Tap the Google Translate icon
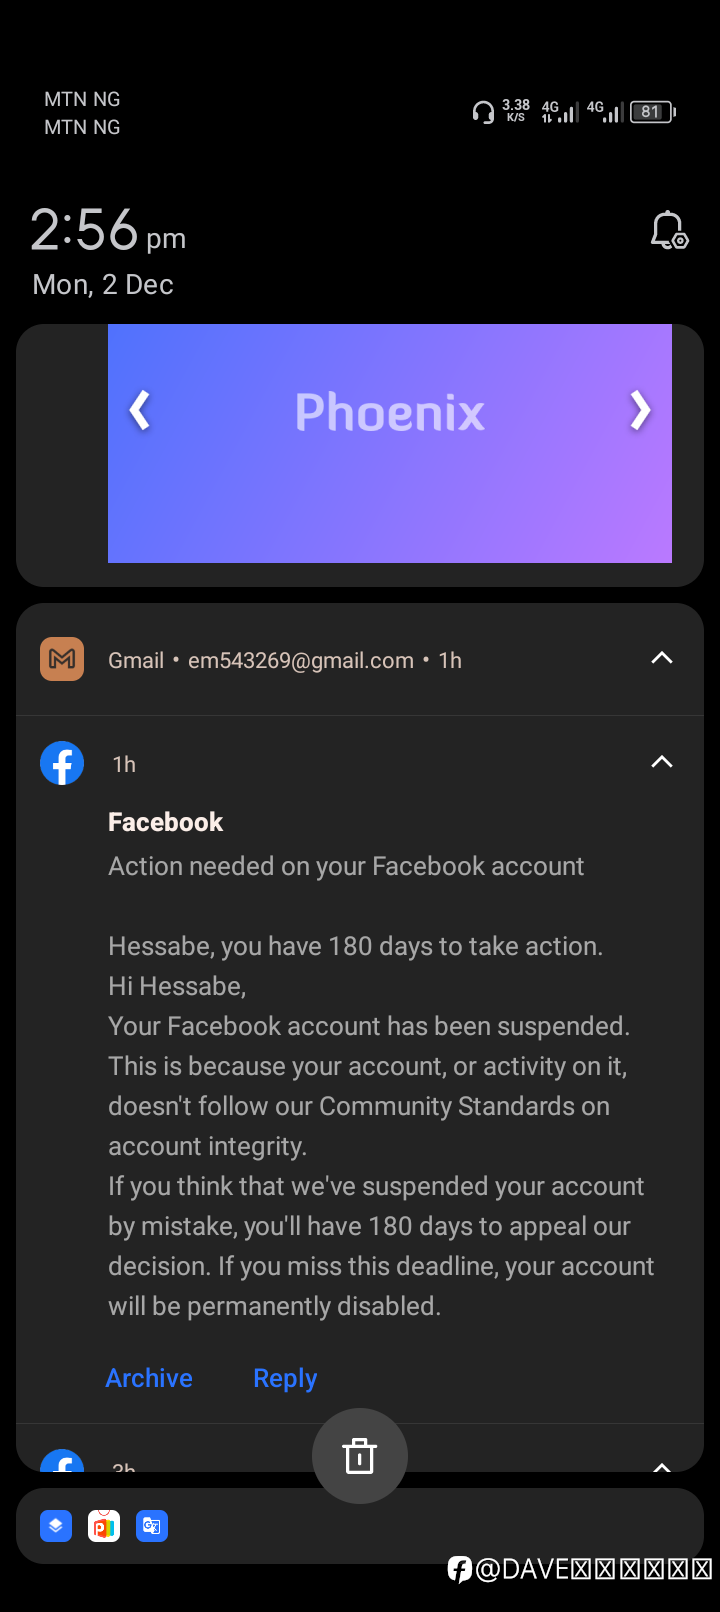Screen dimensions: 720x1612 tap(152, 1526)
